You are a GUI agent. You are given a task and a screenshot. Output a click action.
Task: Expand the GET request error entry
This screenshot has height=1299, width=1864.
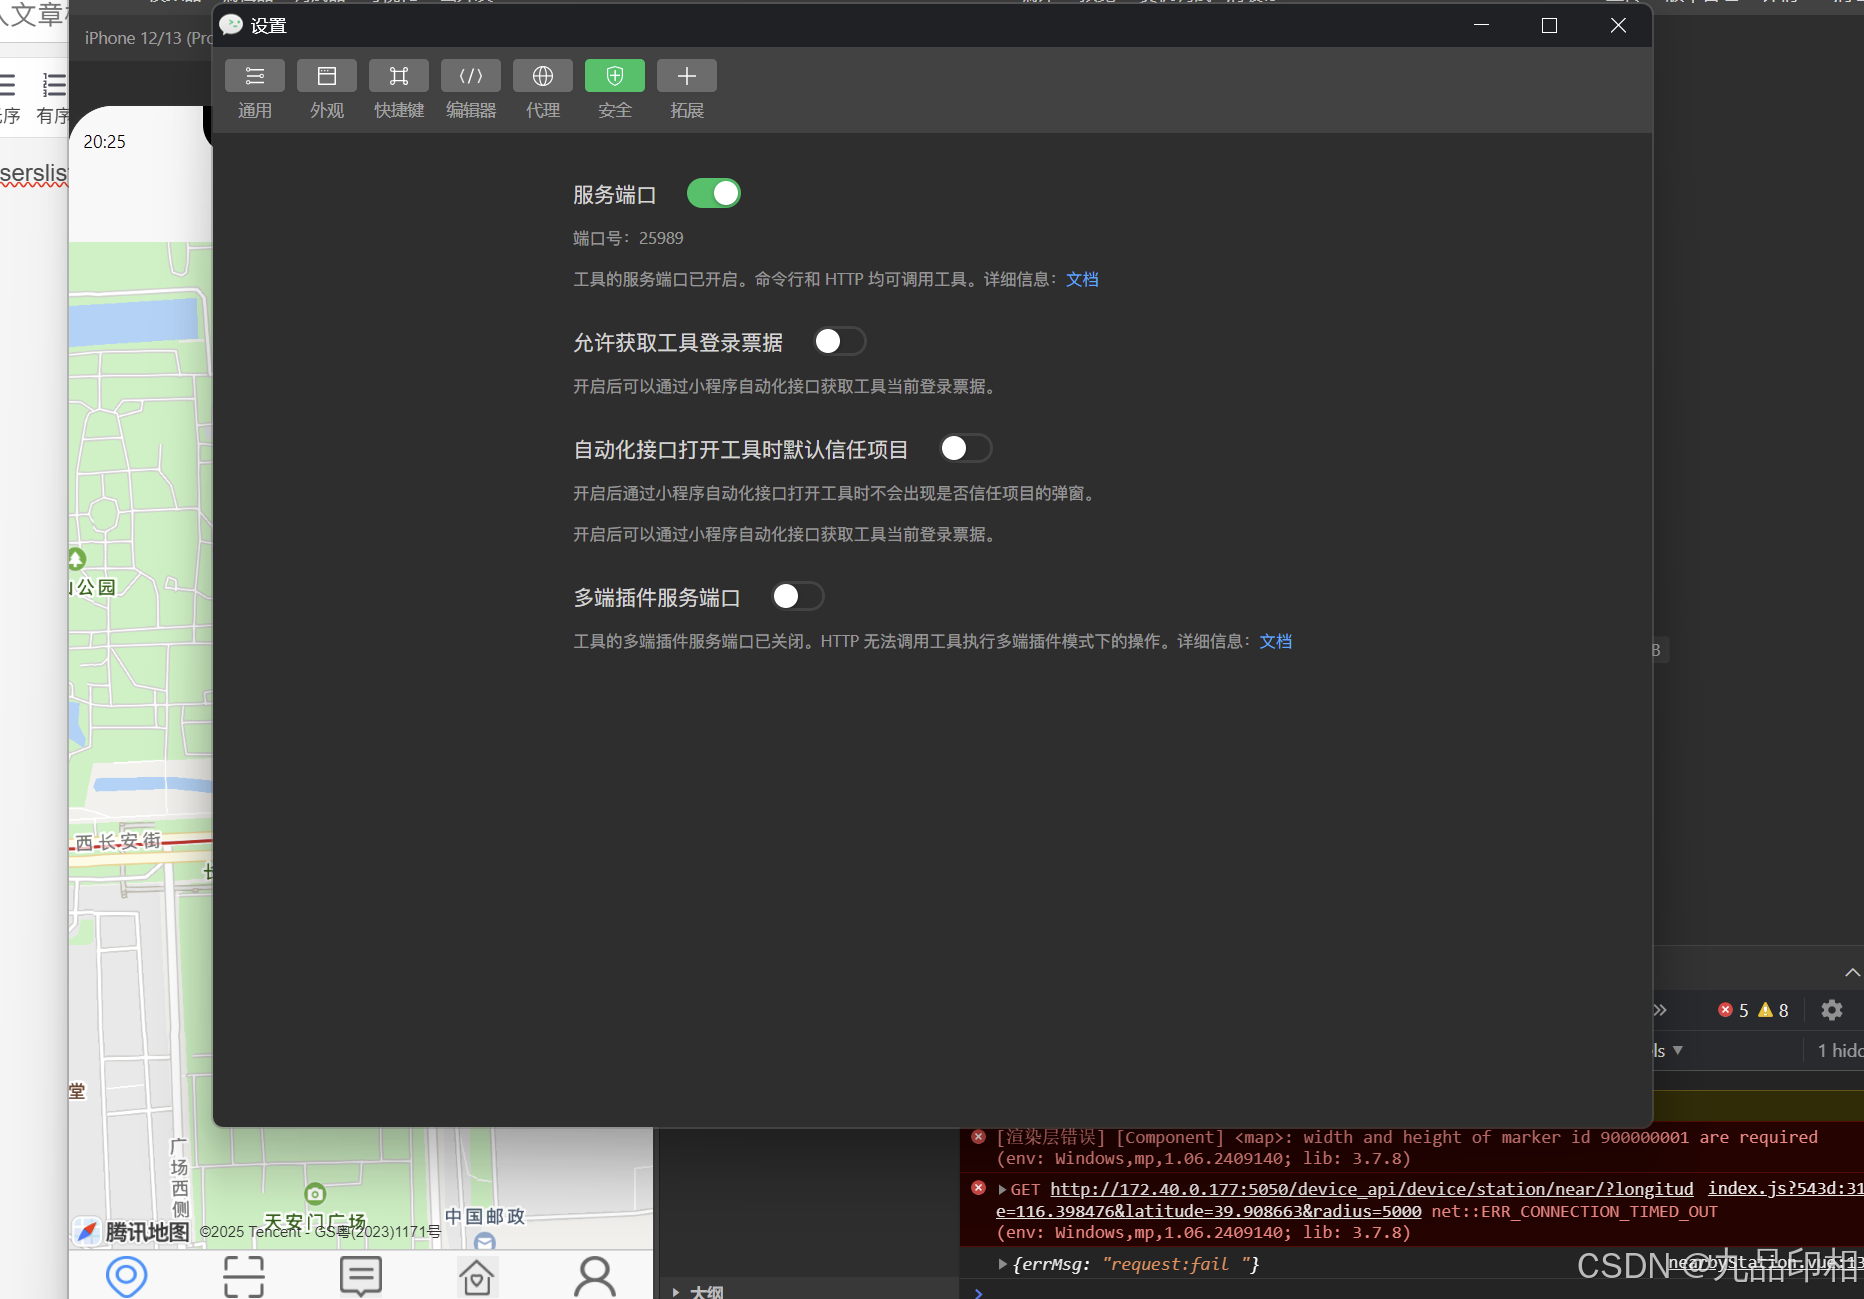click(x=1002, y=1189)
